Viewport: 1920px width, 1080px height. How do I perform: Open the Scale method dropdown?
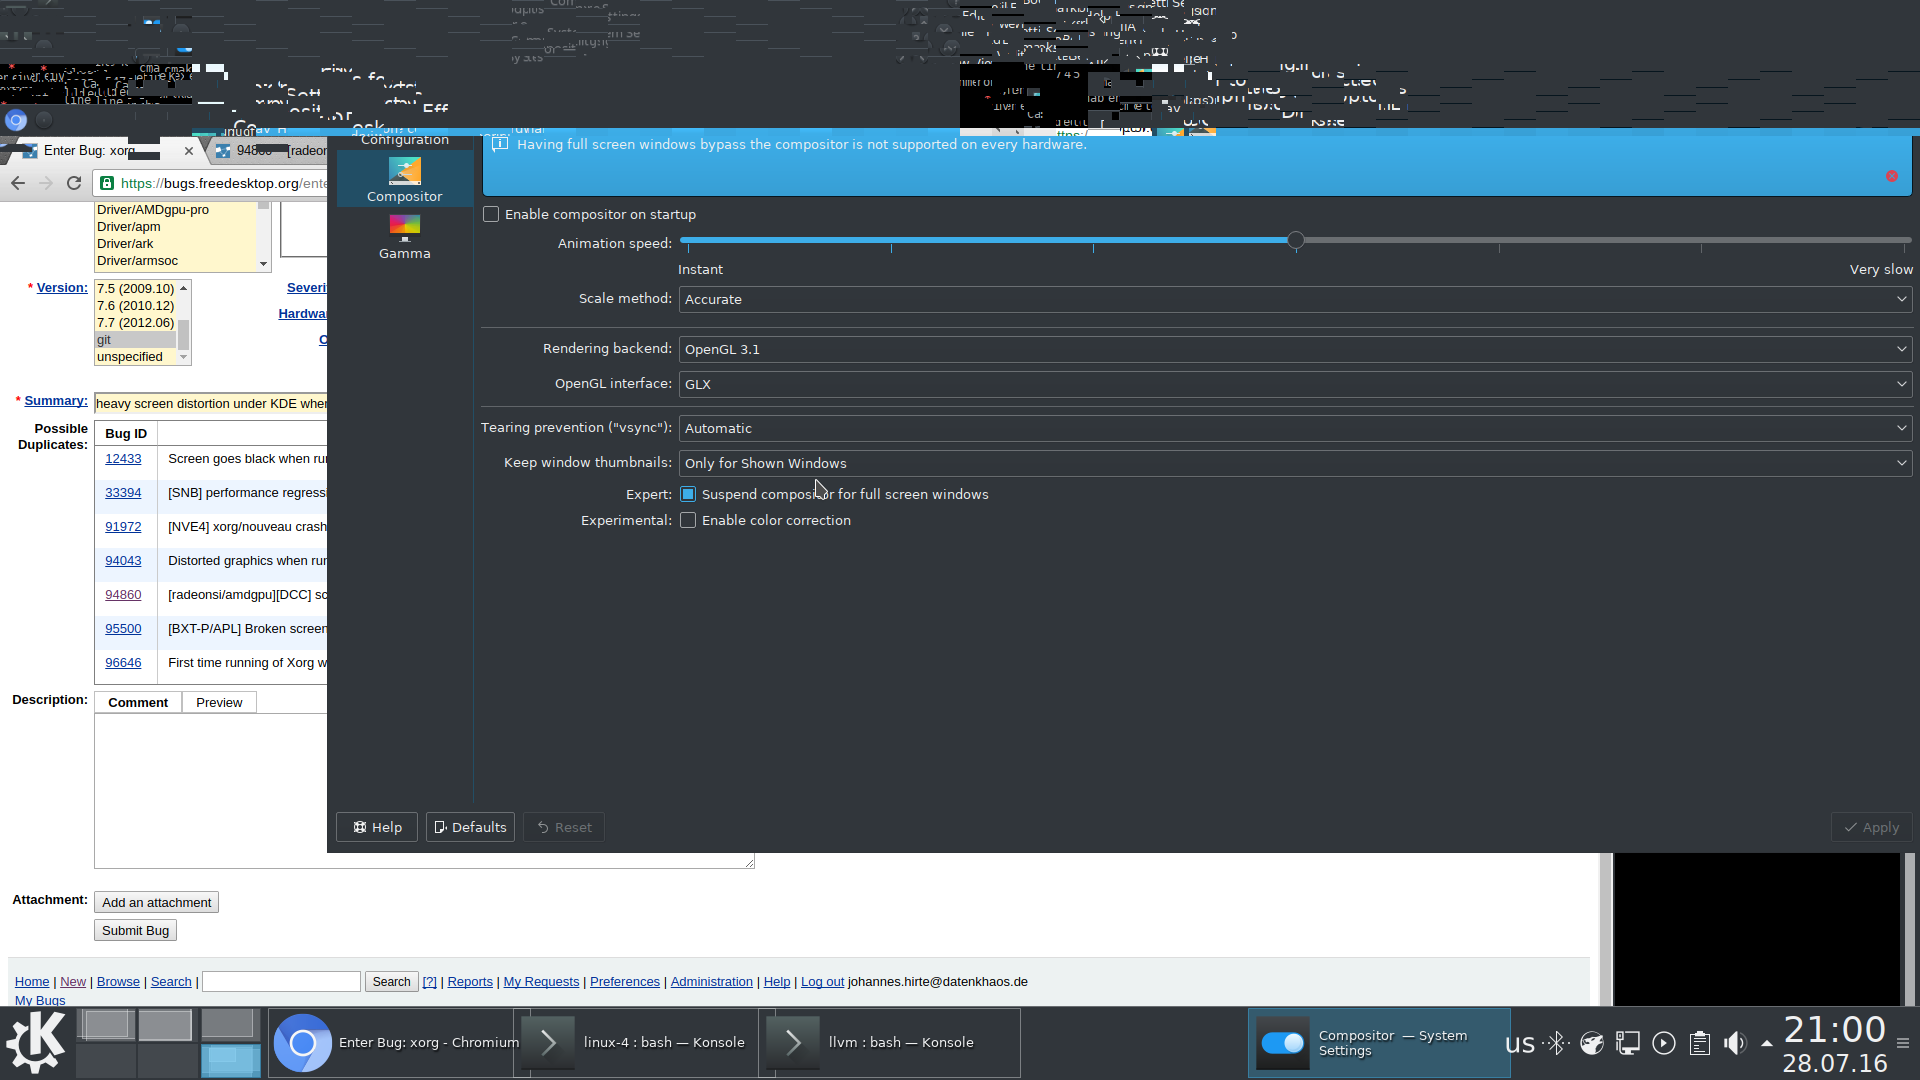(x=1295, y=299)
